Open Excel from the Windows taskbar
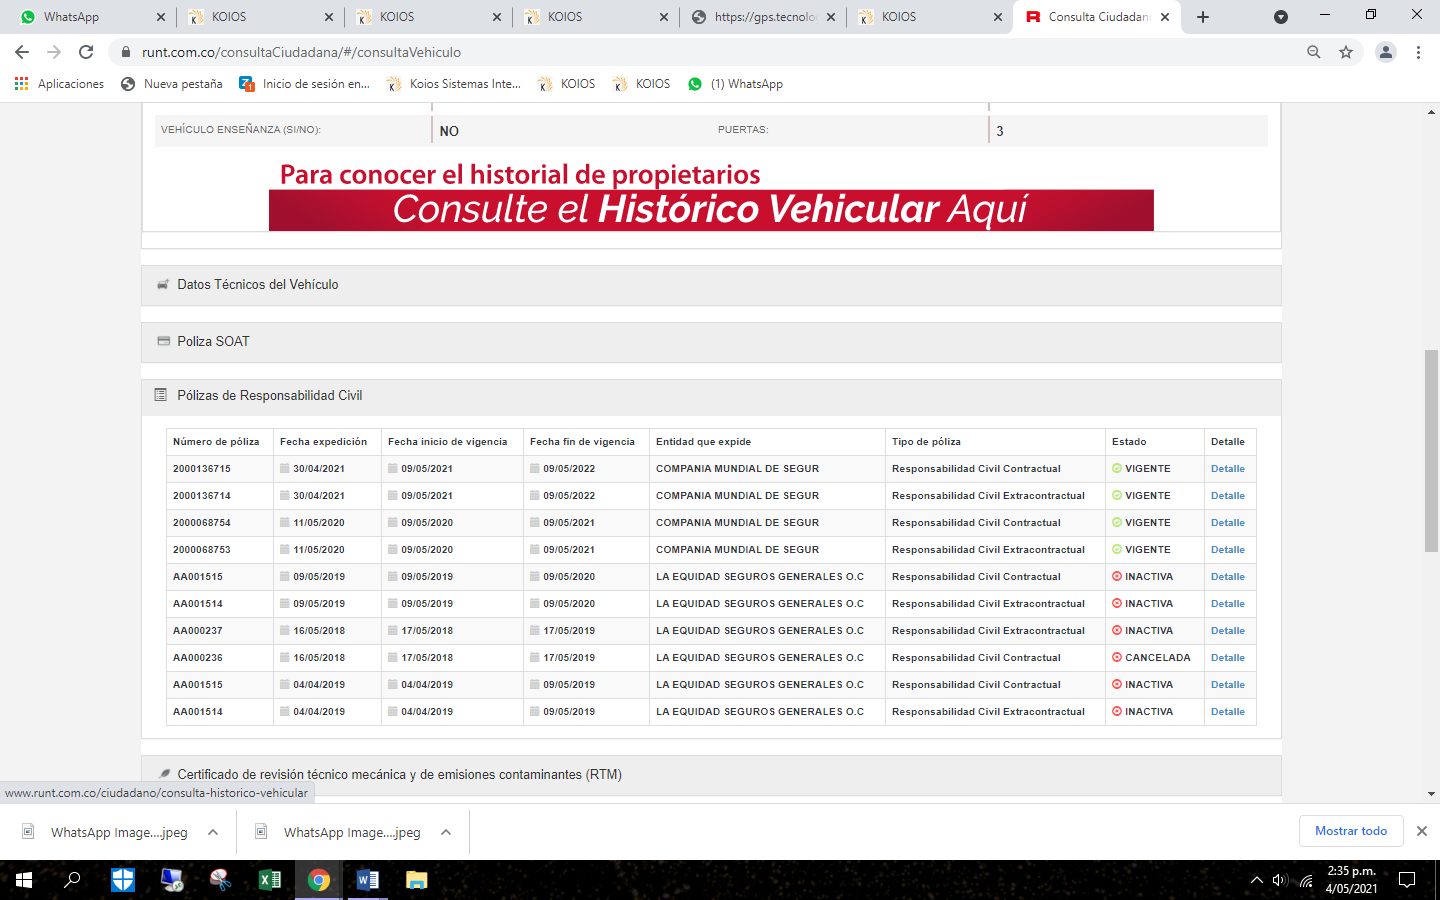Screen dimensions: 1440x900 click(x=270, y=880)
